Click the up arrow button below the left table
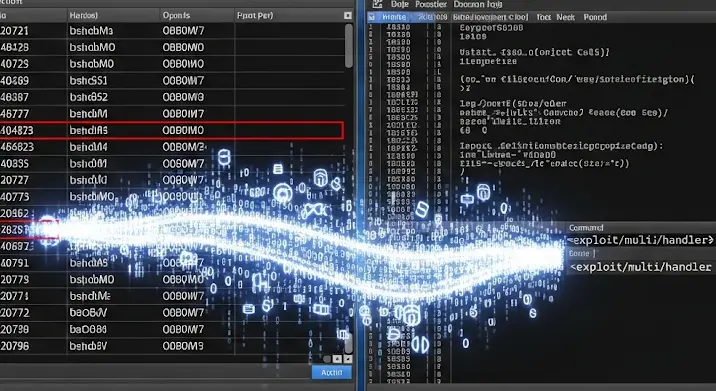Viewport: 716px width, 391px height. (x=337, y=359)
